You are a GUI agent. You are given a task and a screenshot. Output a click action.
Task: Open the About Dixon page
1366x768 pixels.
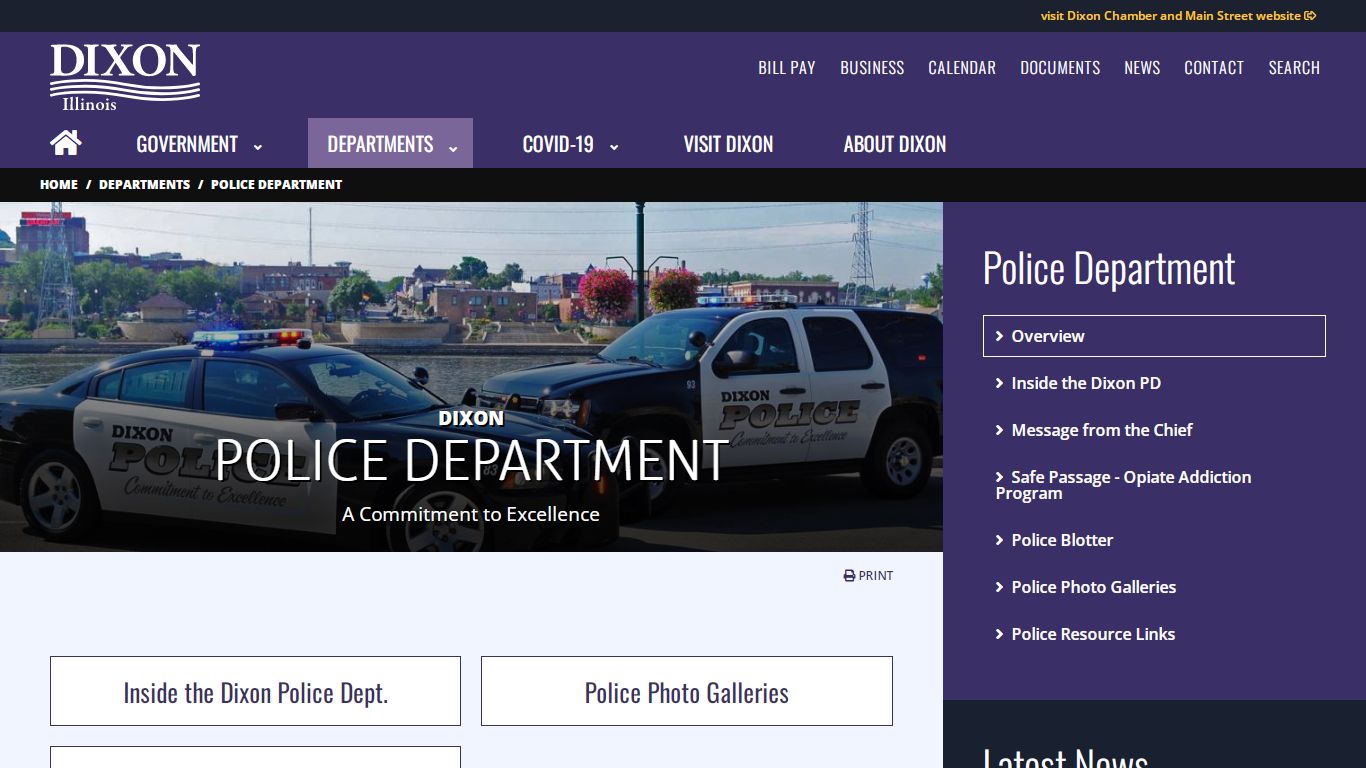pos(895,144)
